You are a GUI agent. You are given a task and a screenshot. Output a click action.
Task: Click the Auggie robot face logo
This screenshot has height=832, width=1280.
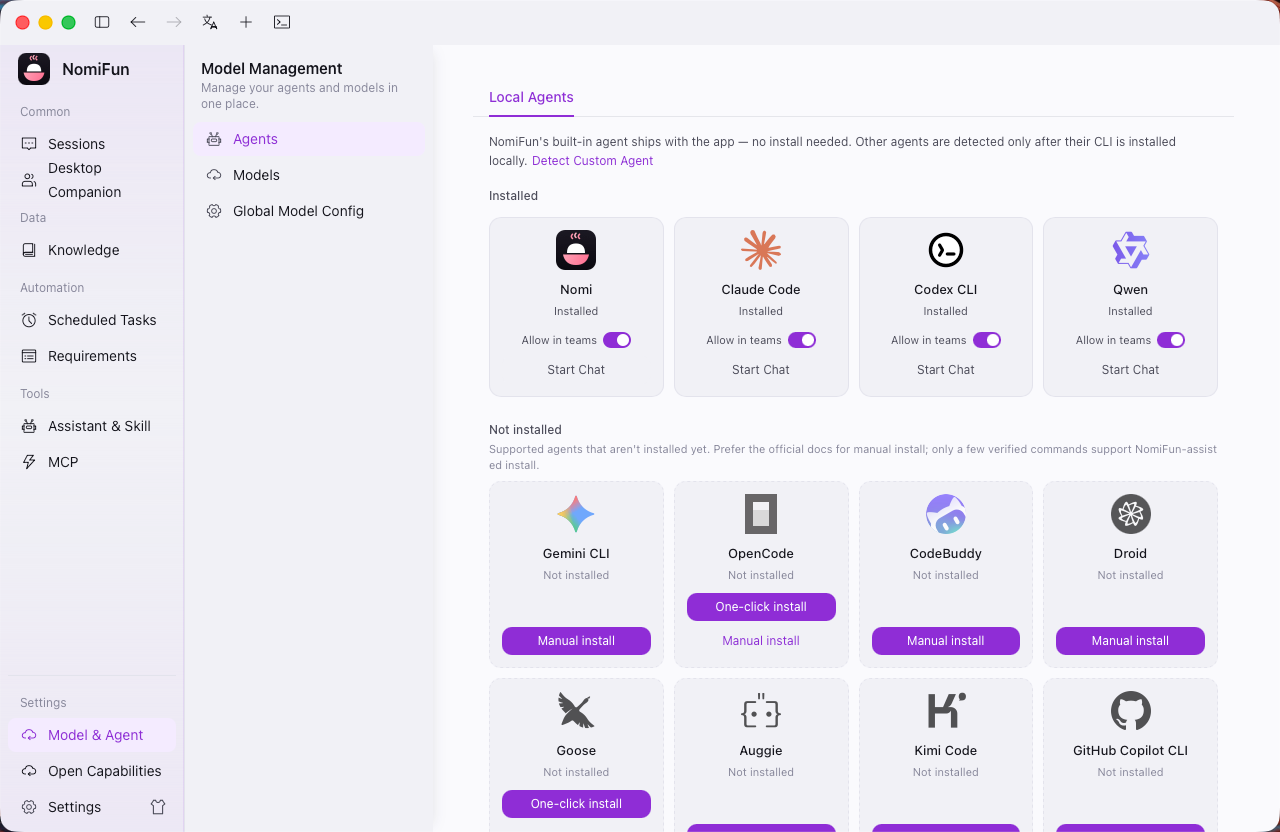761,711
